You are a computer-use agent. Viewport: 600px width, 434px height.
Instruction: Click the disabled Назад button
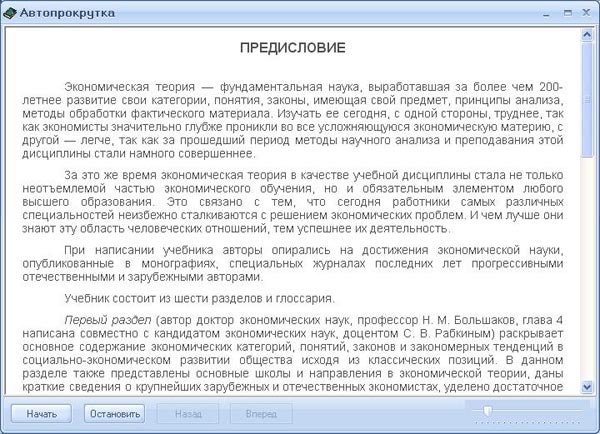click(x=188, y=414)
